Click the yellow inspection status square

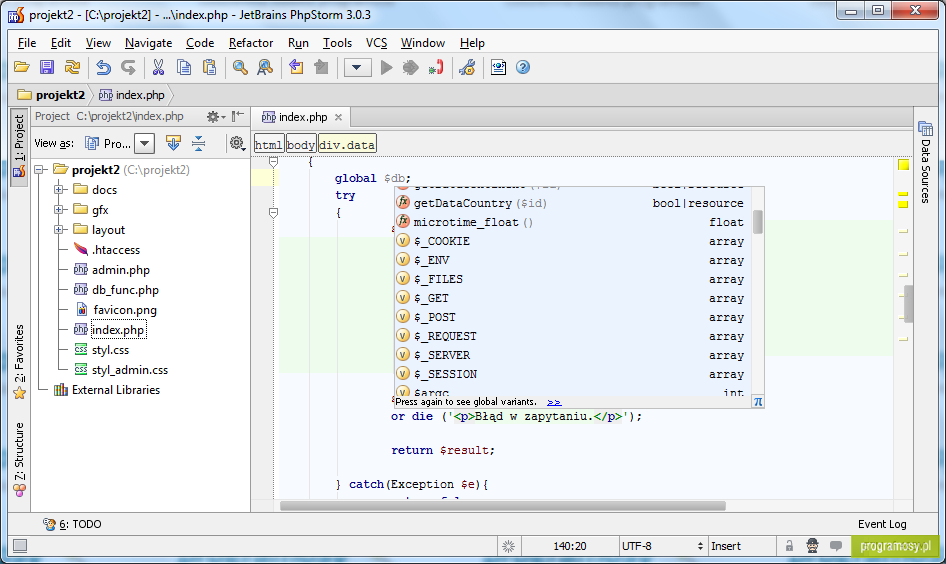(903, 165)
